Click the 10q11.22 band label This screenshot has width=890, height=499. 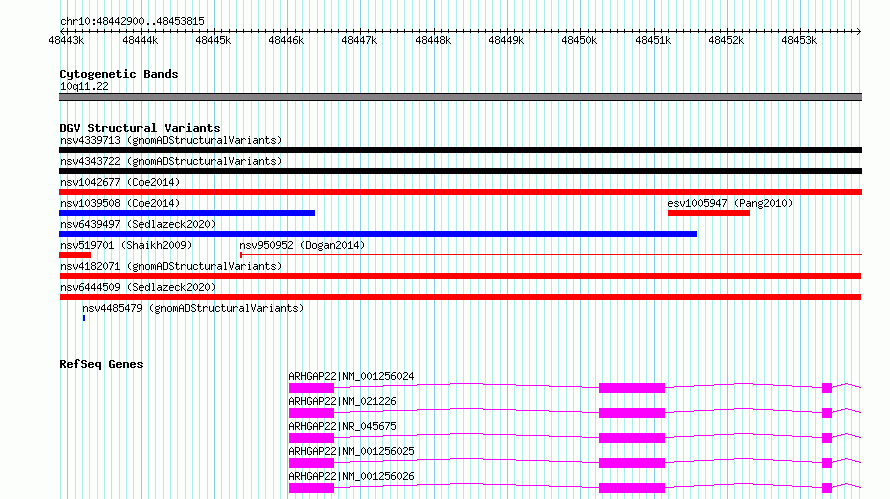(x=84, y=86)
